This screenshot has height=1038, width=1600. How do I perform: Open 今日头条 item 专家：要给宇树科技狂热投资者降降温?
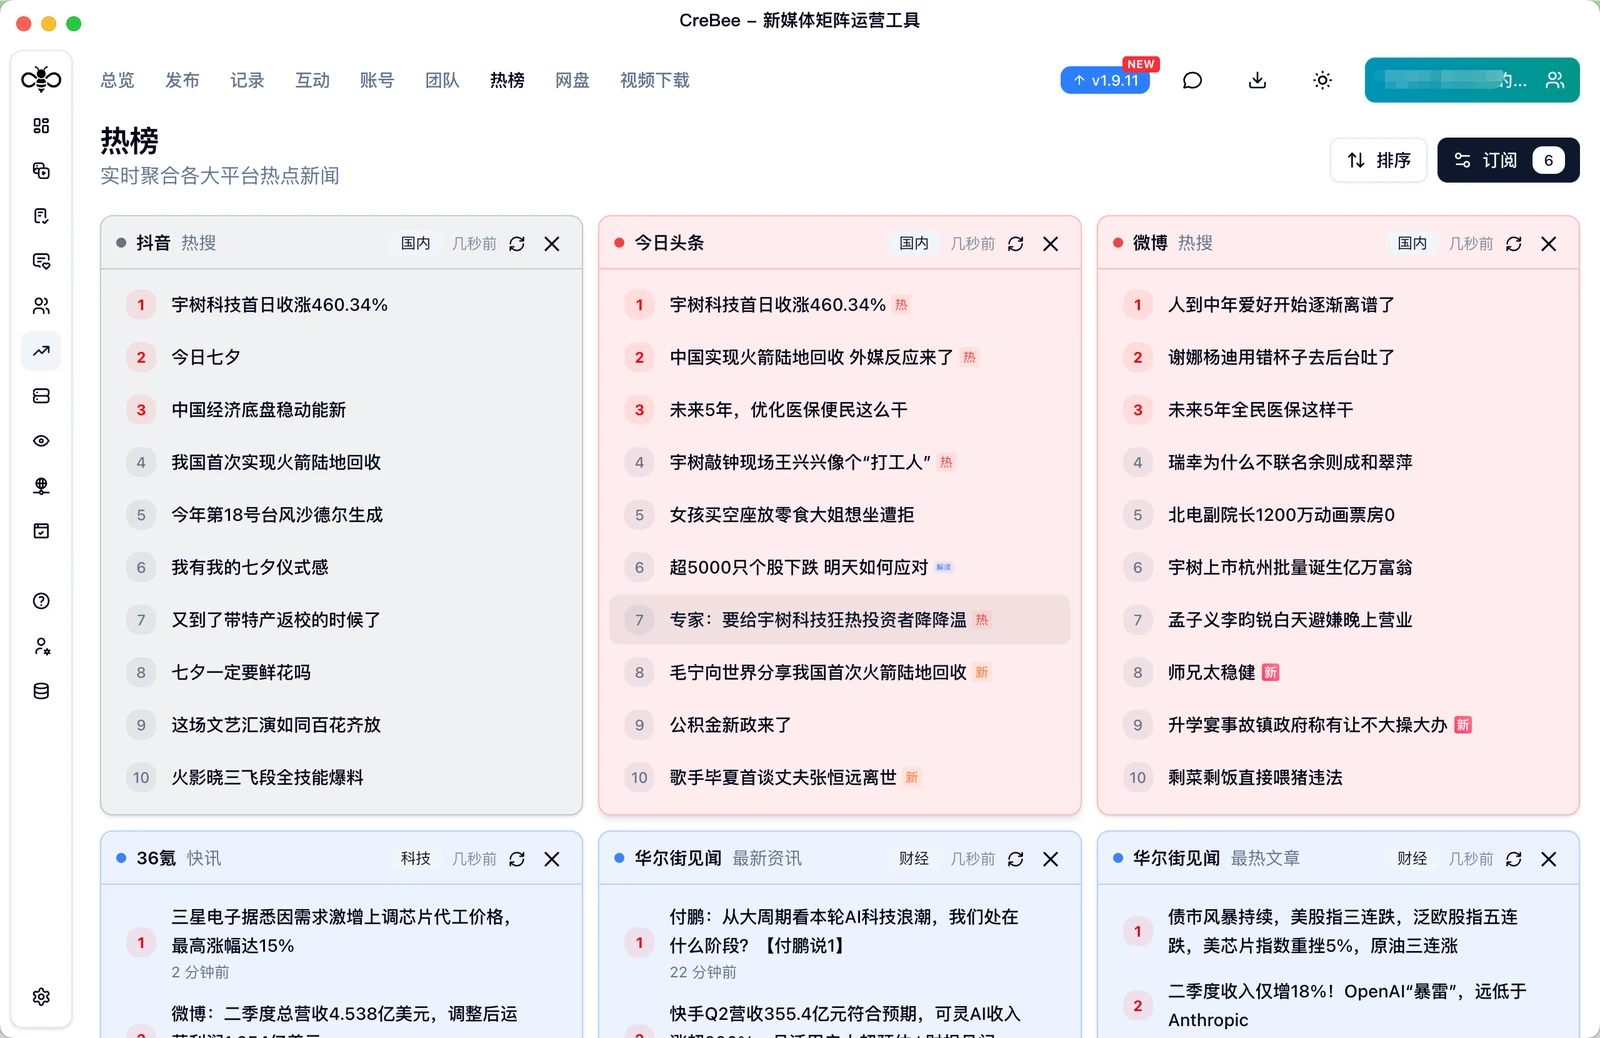[x=840, y=620]
